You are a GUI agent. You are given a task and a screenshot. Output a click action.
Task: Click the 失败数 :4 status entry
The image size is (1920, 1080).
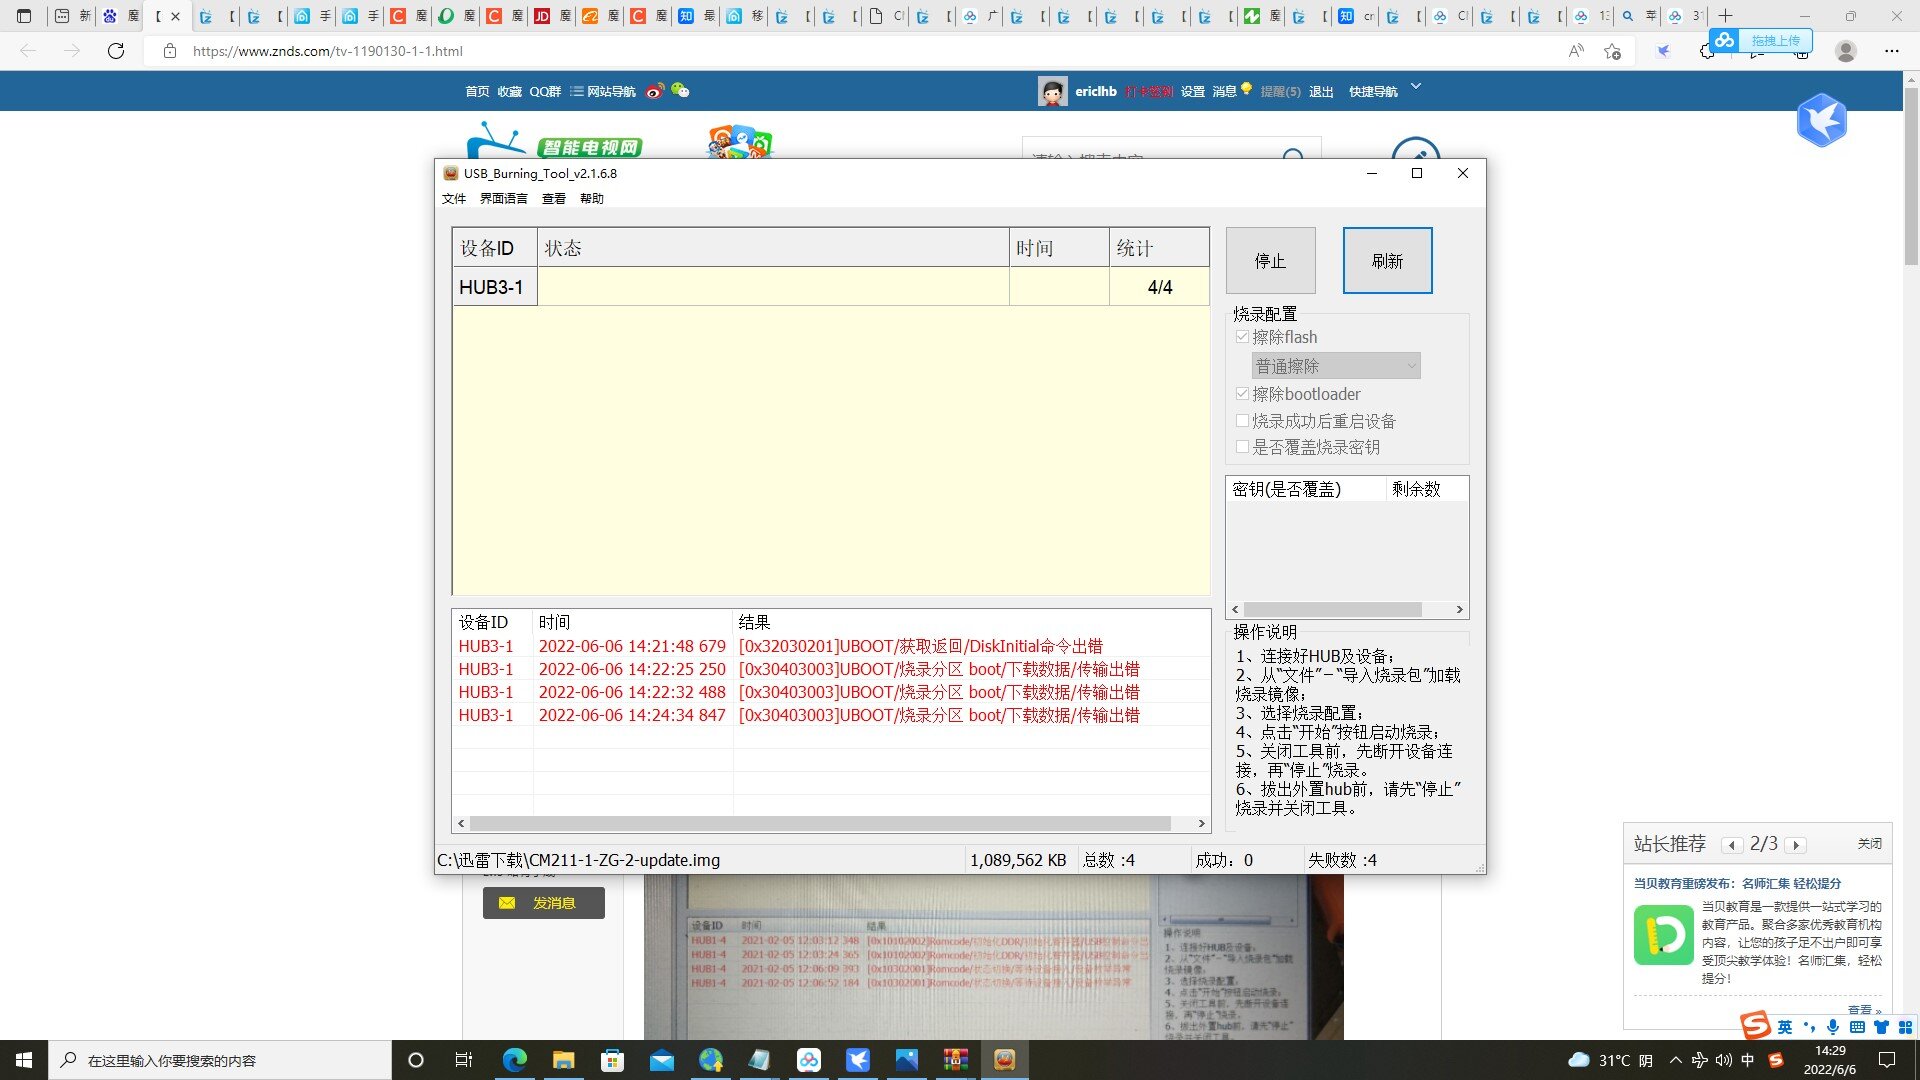(1342, 860)
